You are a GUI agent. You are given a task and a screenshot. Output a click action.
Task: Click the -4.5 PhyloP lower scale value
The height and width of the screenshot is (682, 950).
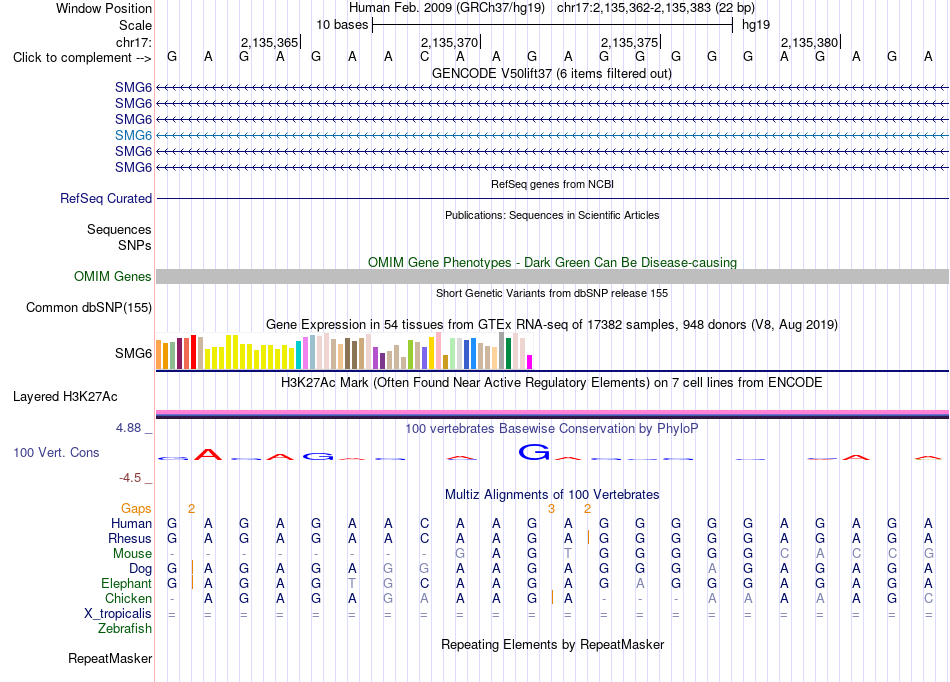click(x=130, y=478)
